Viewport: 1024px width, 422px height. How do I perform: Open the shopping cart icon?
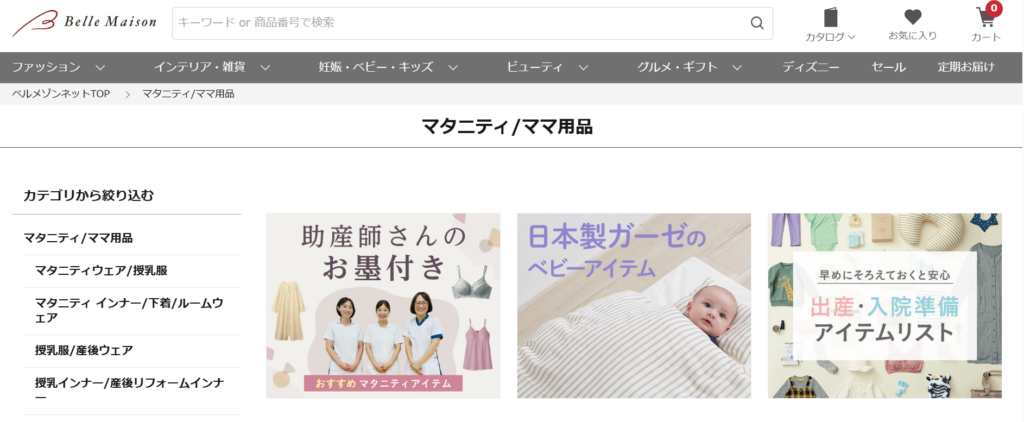pos(985,18)
